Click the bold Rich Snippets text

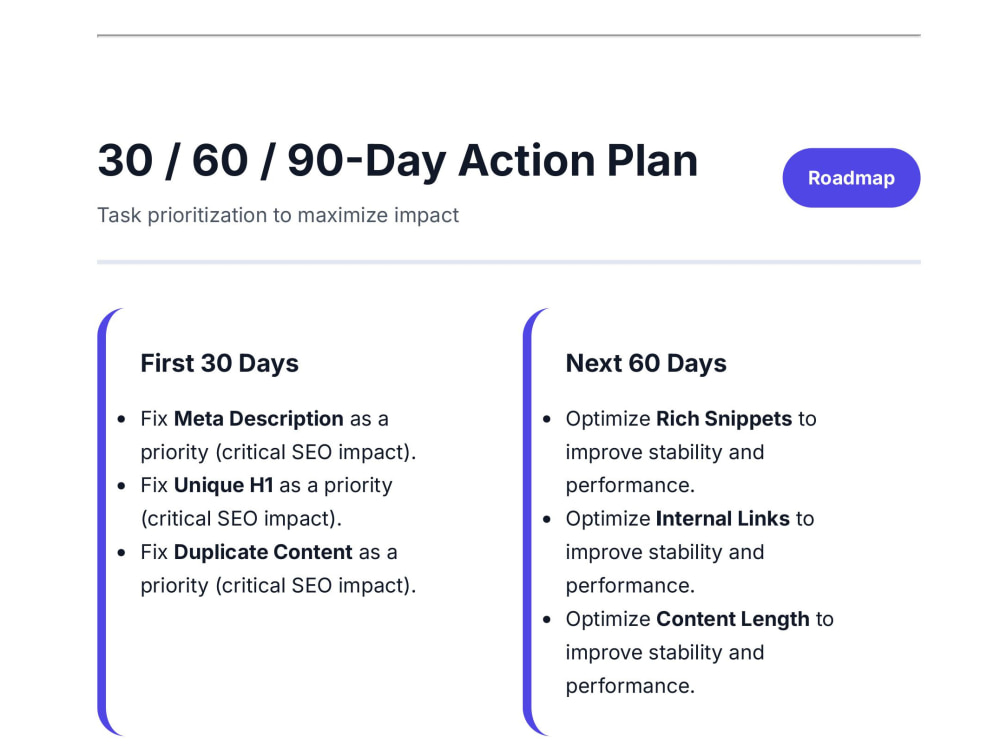click(x=724, y=418)
